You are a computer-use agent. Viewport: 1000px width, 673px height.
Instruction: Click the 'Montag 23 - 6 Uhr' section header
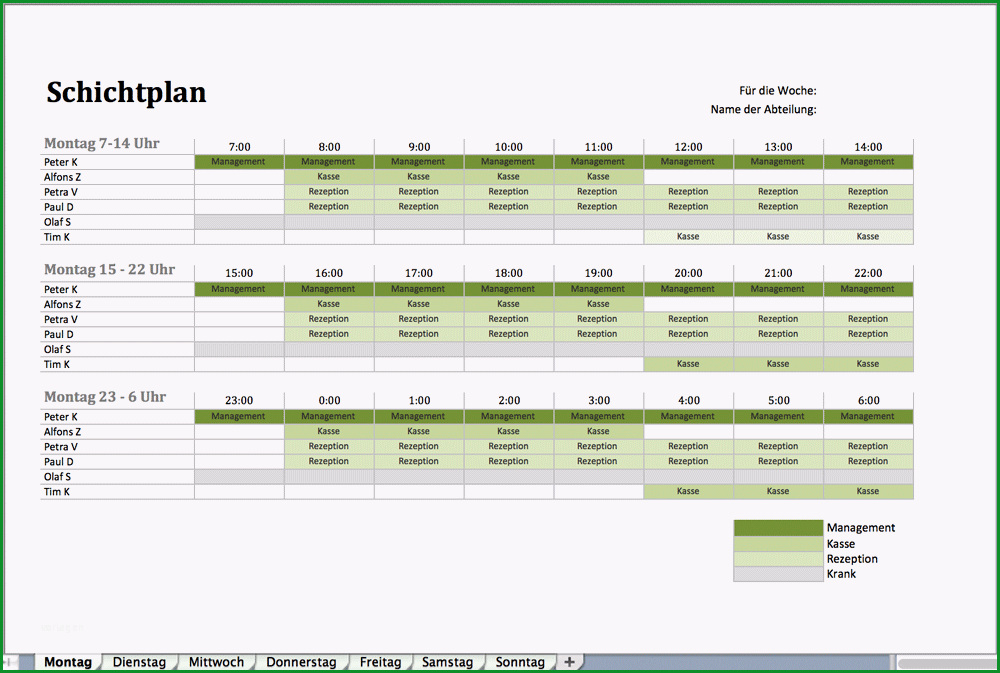click(x=105, y=397)
